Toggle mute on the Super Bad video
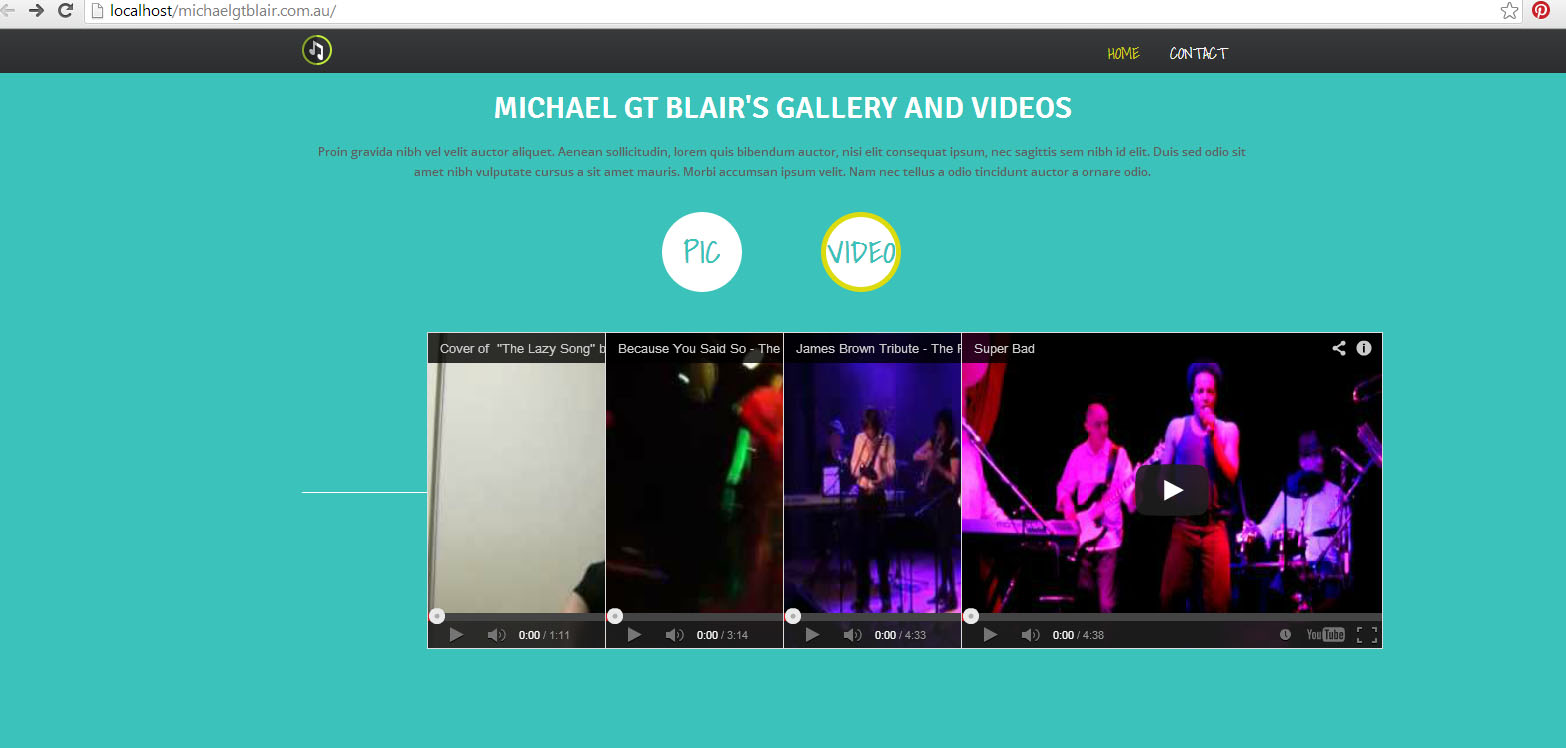1566x748 pixels. 1030,635
